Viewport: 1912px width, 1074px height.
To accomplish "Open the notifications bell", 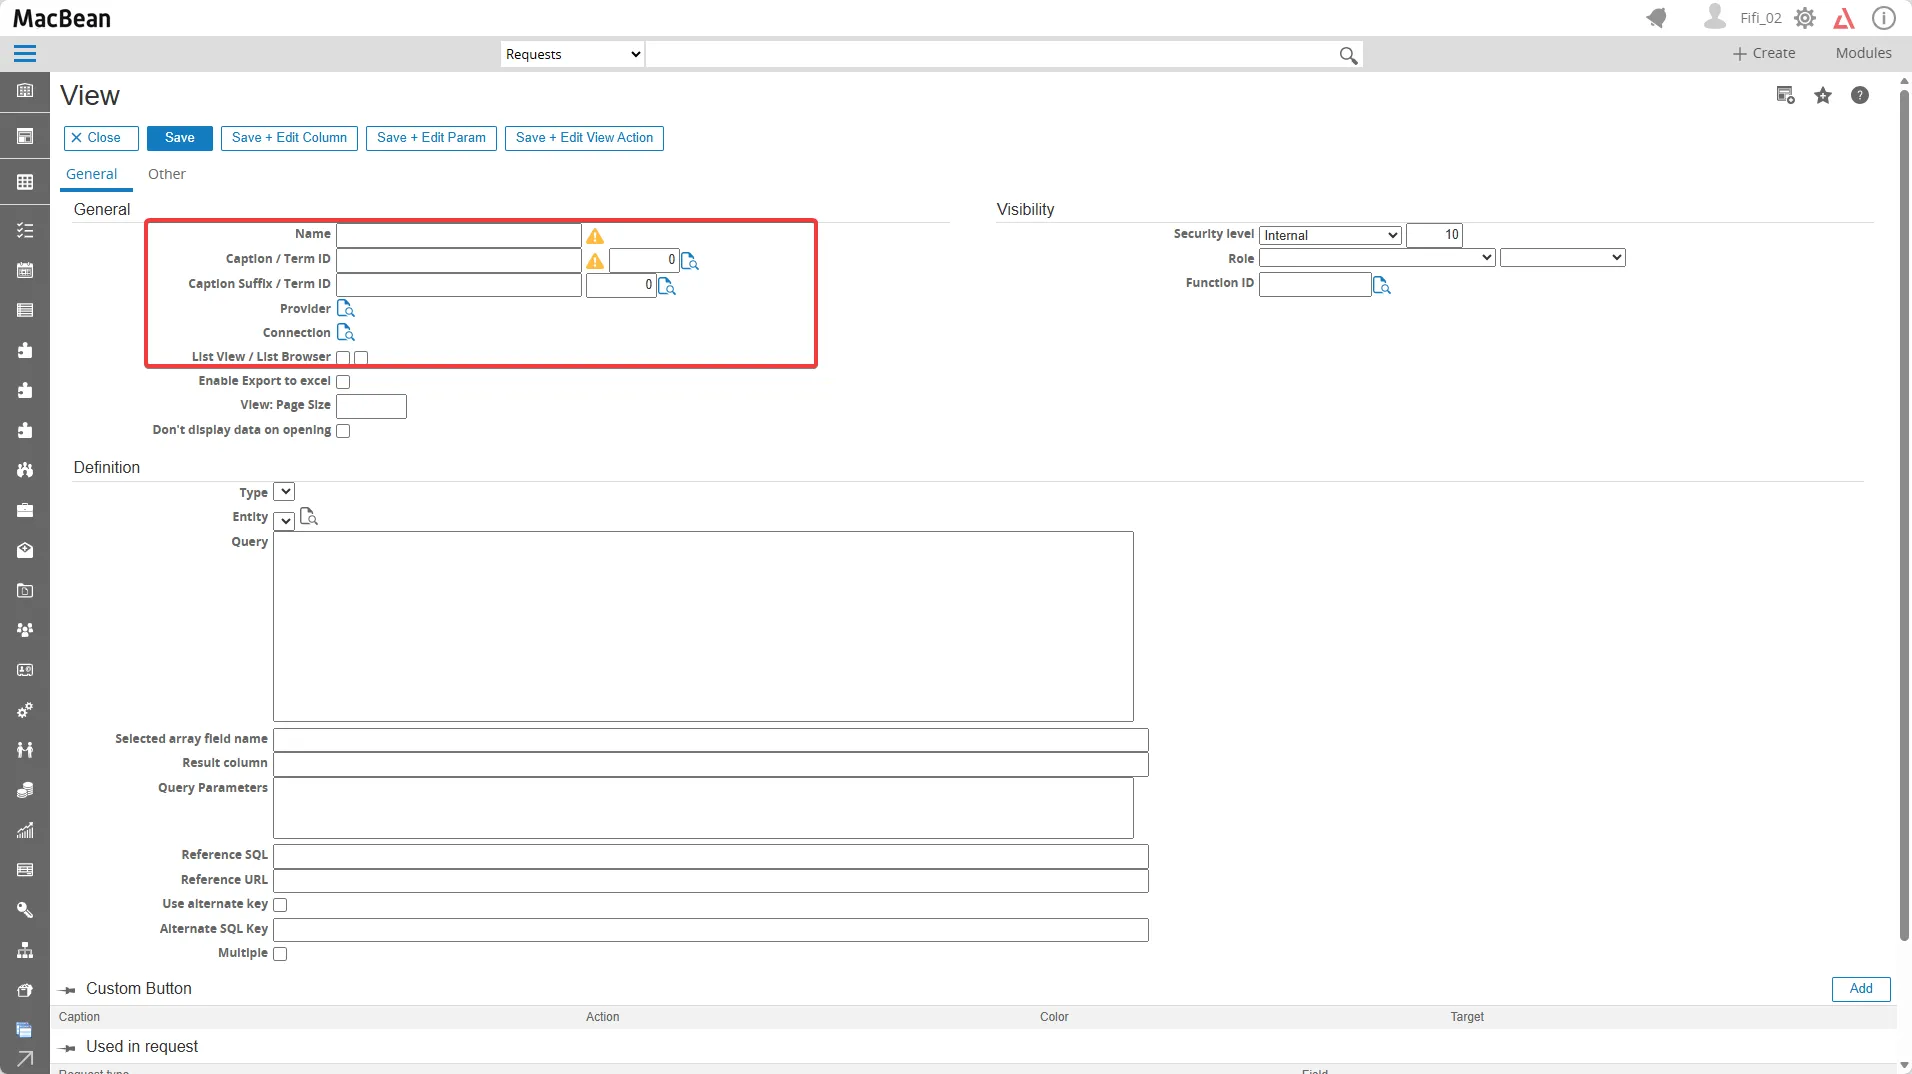I will 1657,18.
